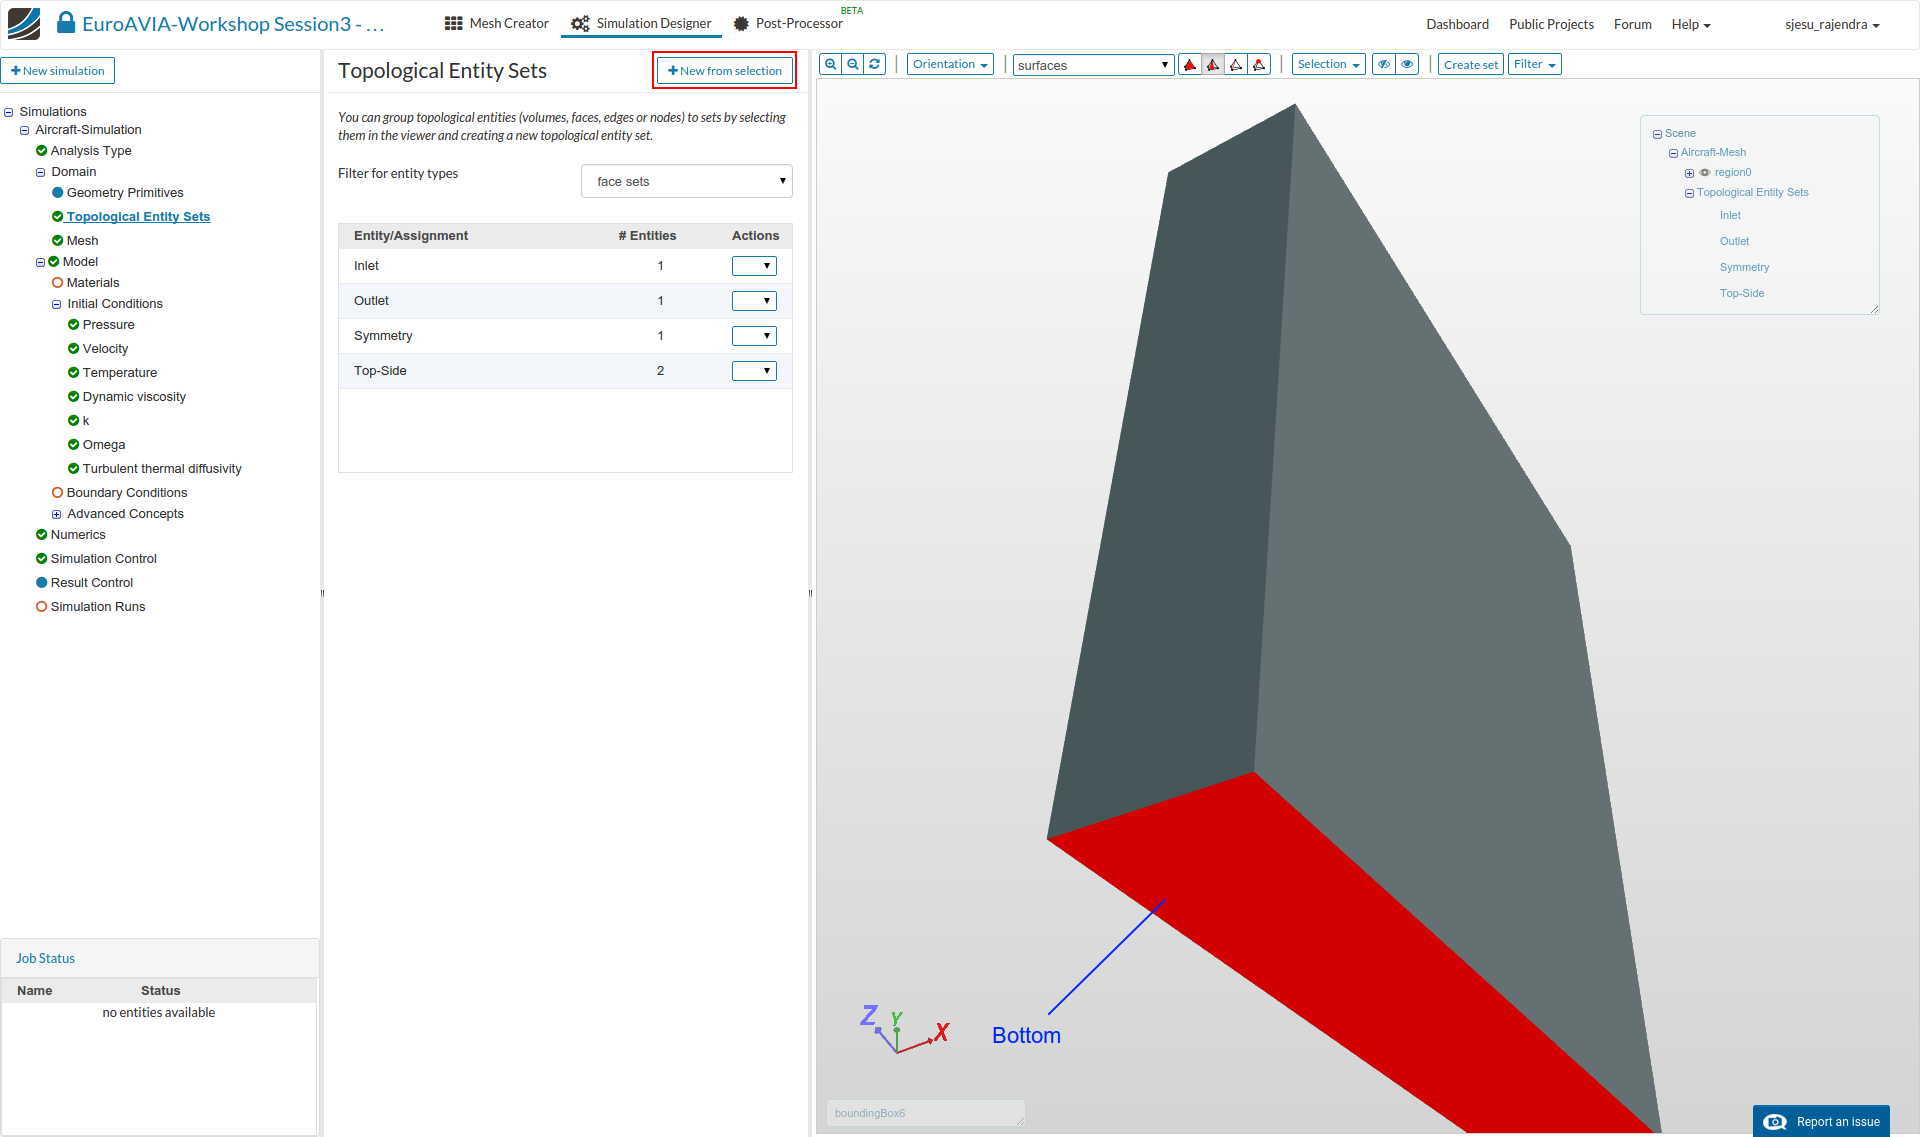Open the Actions dropdown for Inlet
Screen dimensions: 1920x1137
click(754, 266)
